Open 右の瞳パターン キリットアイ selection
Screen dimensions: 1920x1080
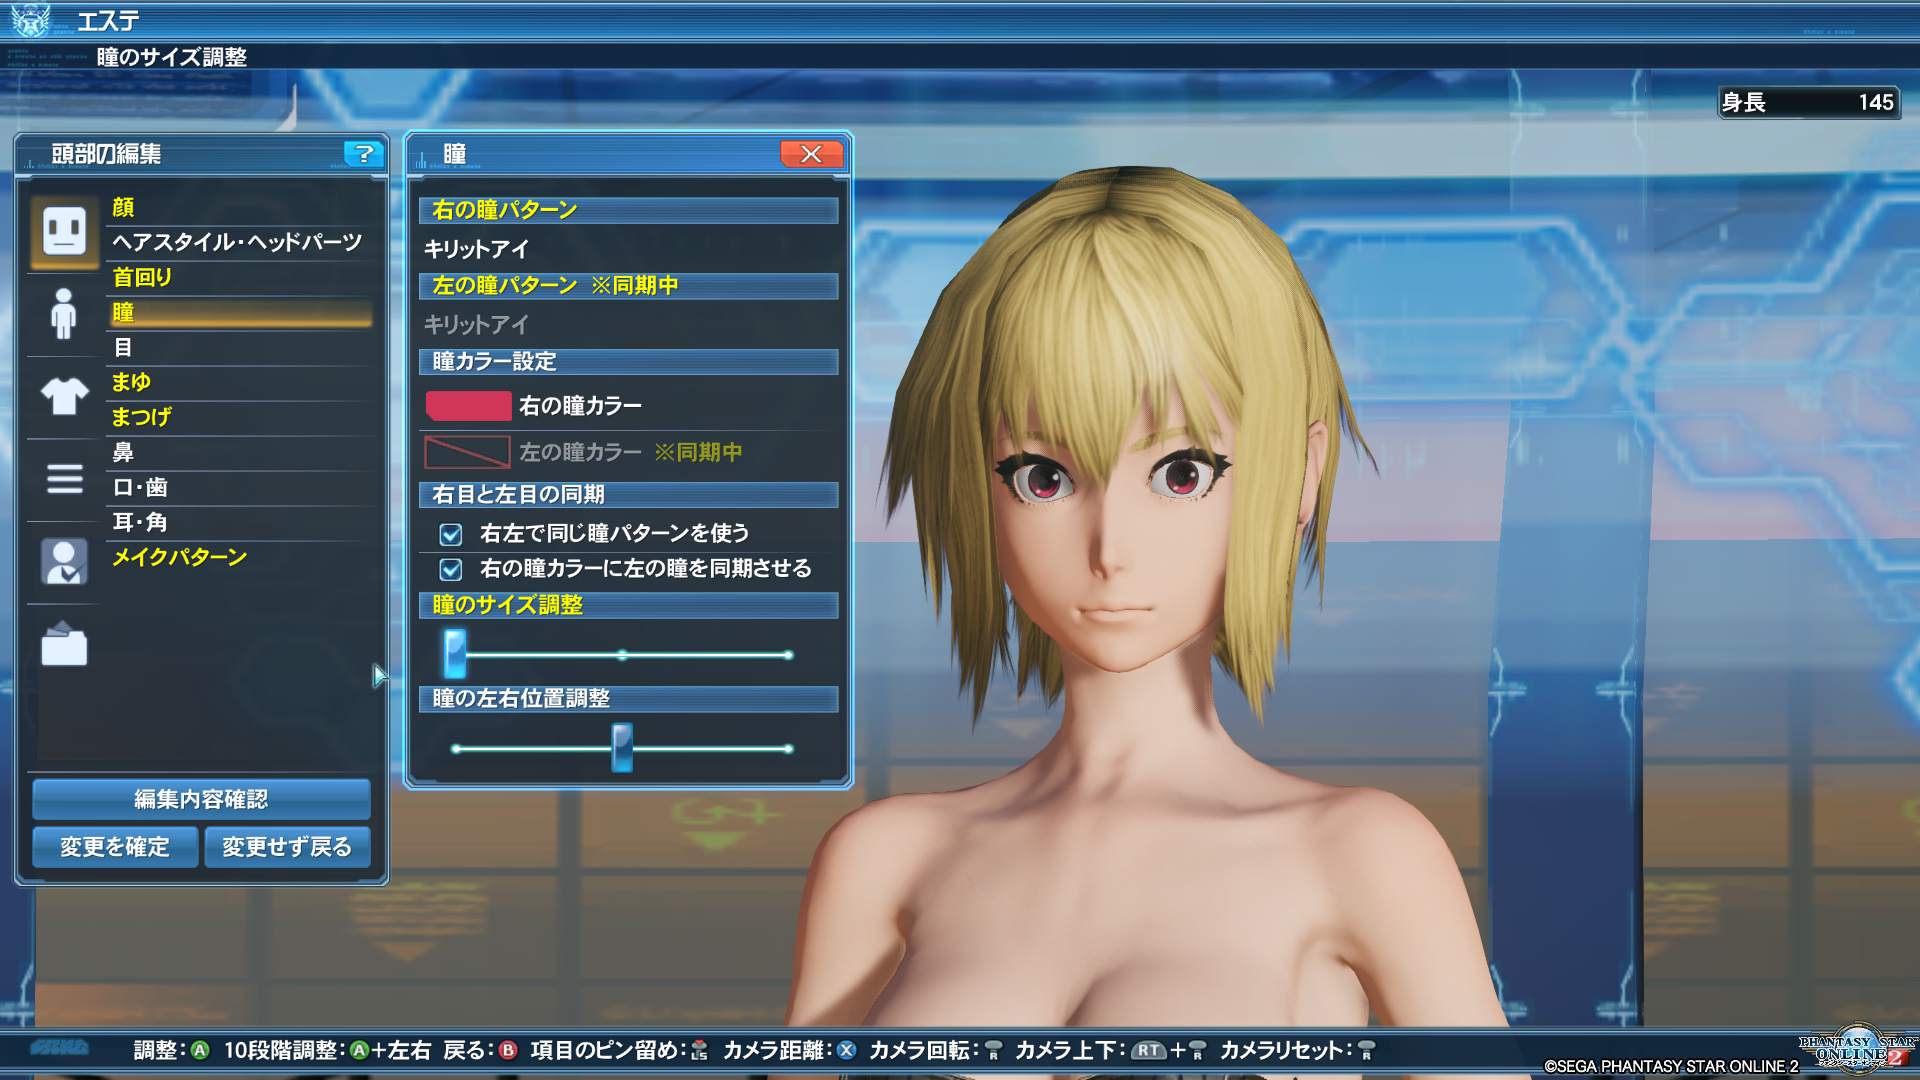476,249
